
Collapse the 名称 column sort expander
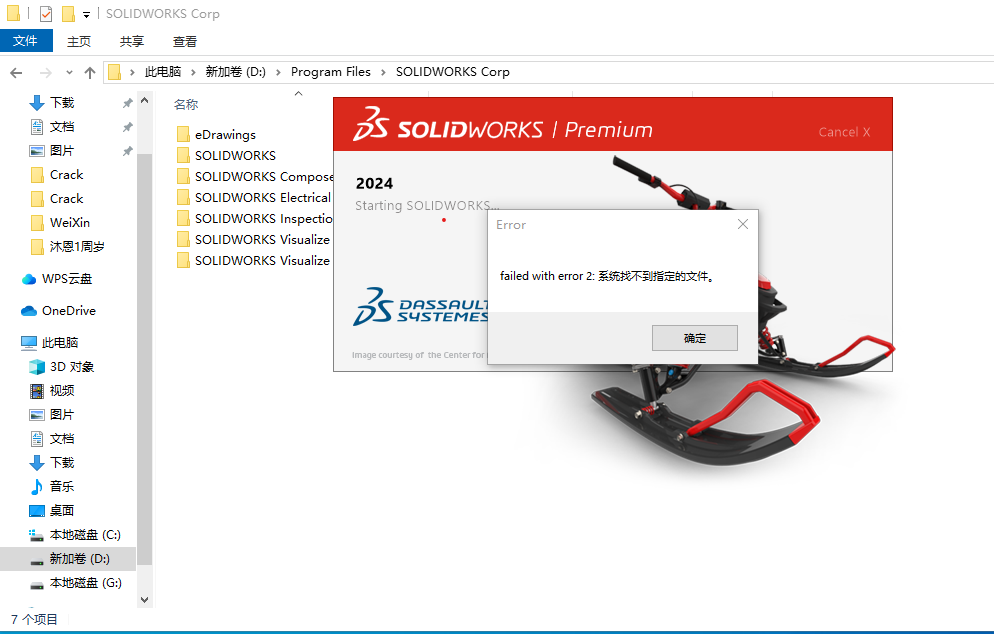pyautogui.click(x=298, y=92)
